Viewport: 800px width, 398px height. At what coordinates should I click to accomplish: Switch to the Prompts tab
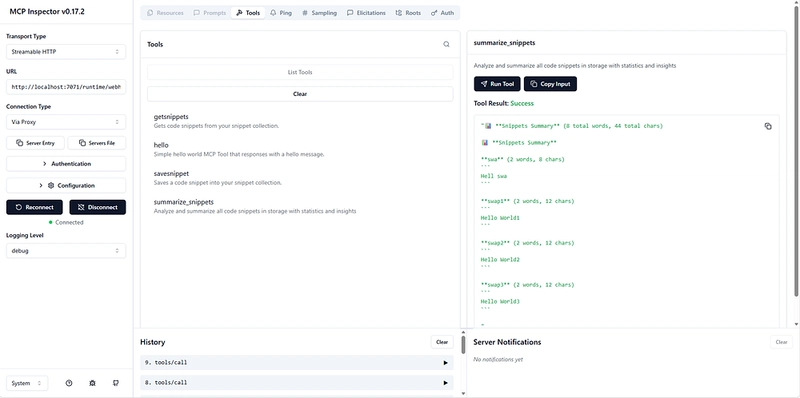pos(209,13)
